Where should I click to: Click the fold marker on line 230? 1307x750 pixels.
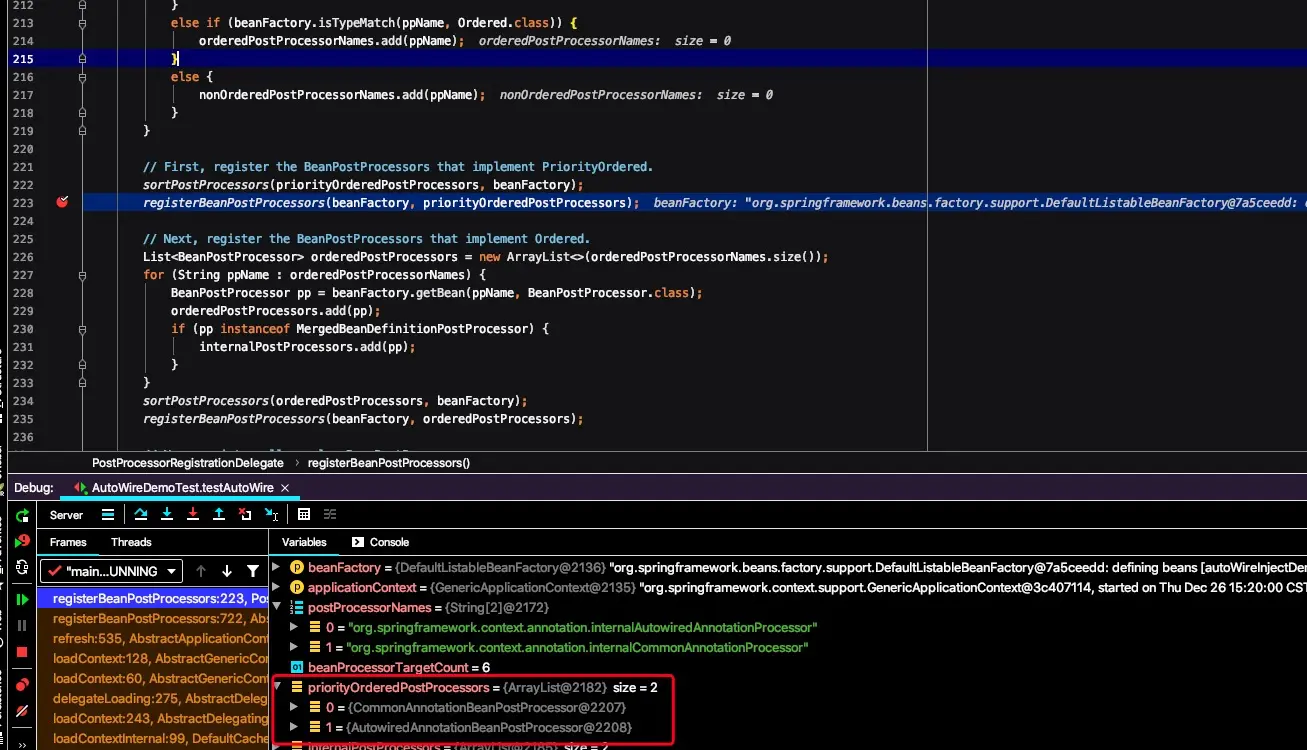[x=82, y=329]
